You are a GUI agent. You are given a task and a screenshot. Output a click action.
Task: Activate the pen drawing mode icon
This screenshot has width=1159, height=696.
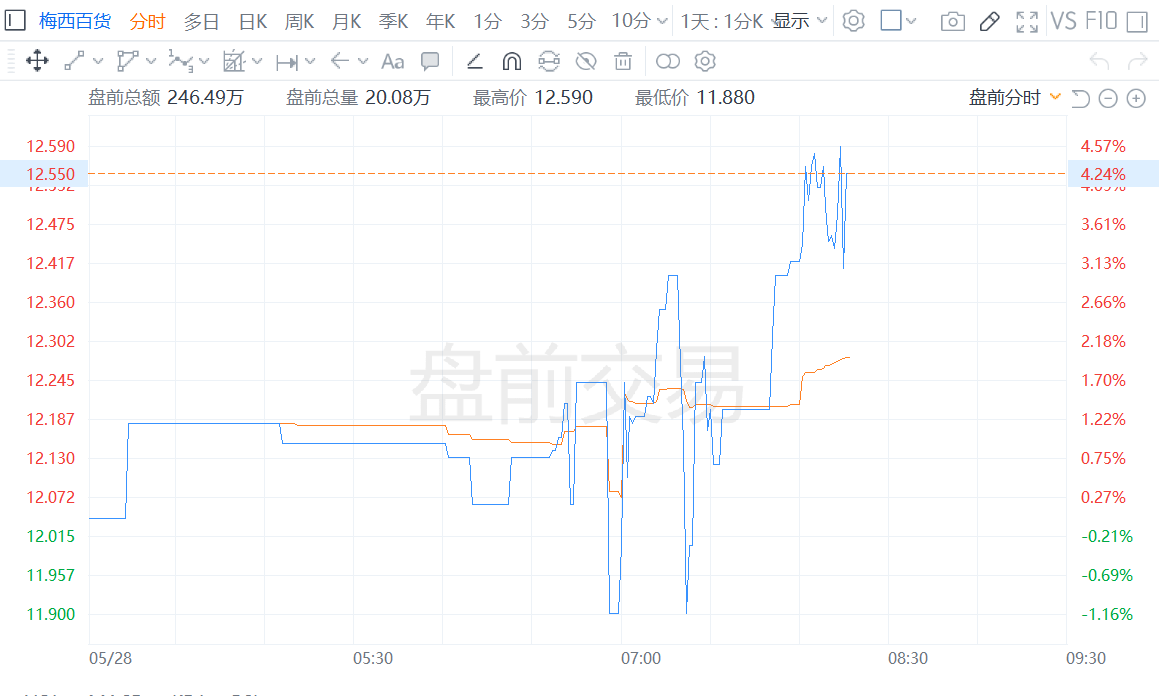tap(990, 21)
